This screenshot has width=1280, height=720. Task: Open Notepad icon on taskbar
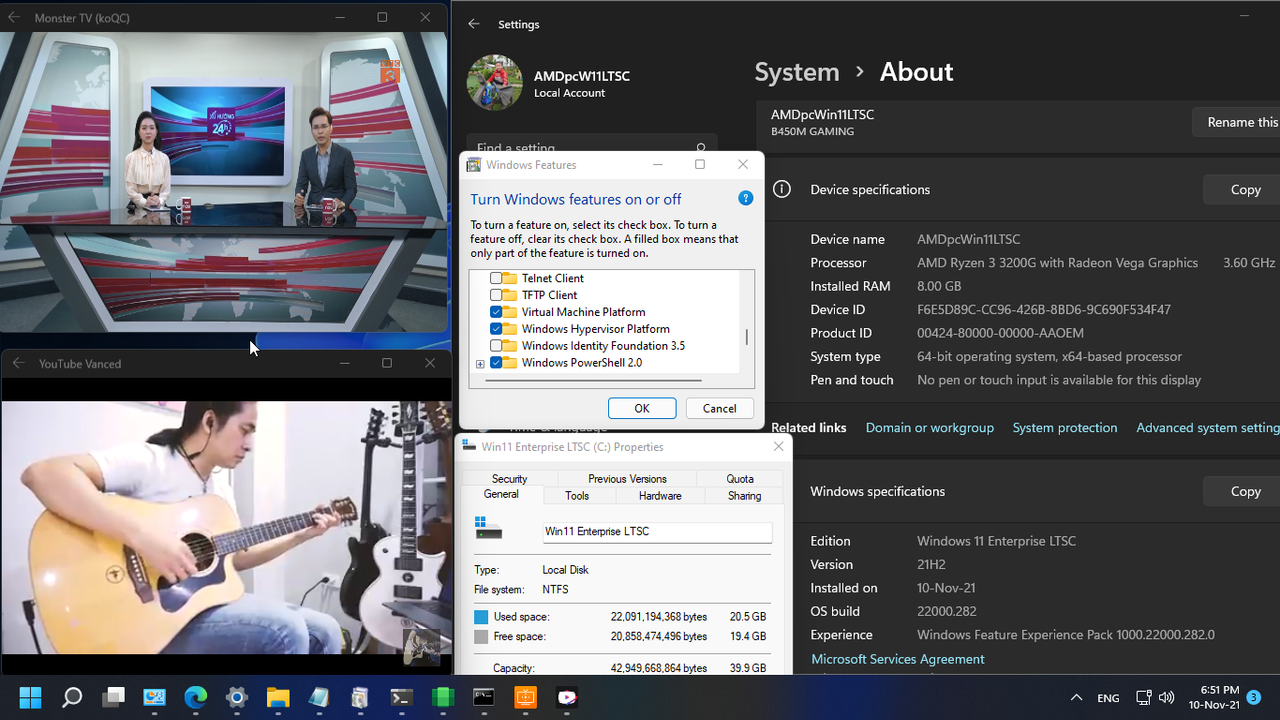319,697
